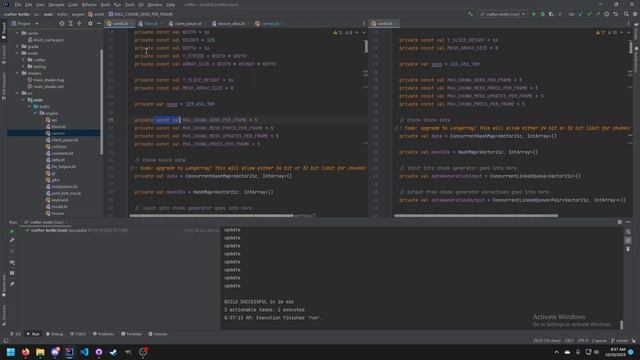Open the run configuration dropdown

point(502,14)
